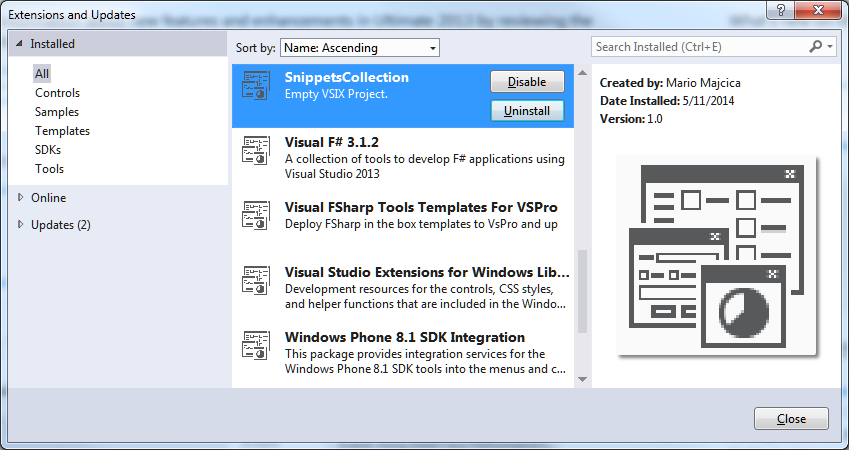Image resolution: width=849 pixels, height=450 pixels.
Task: Click the list scrollbar up arrow
Action: 583,73
